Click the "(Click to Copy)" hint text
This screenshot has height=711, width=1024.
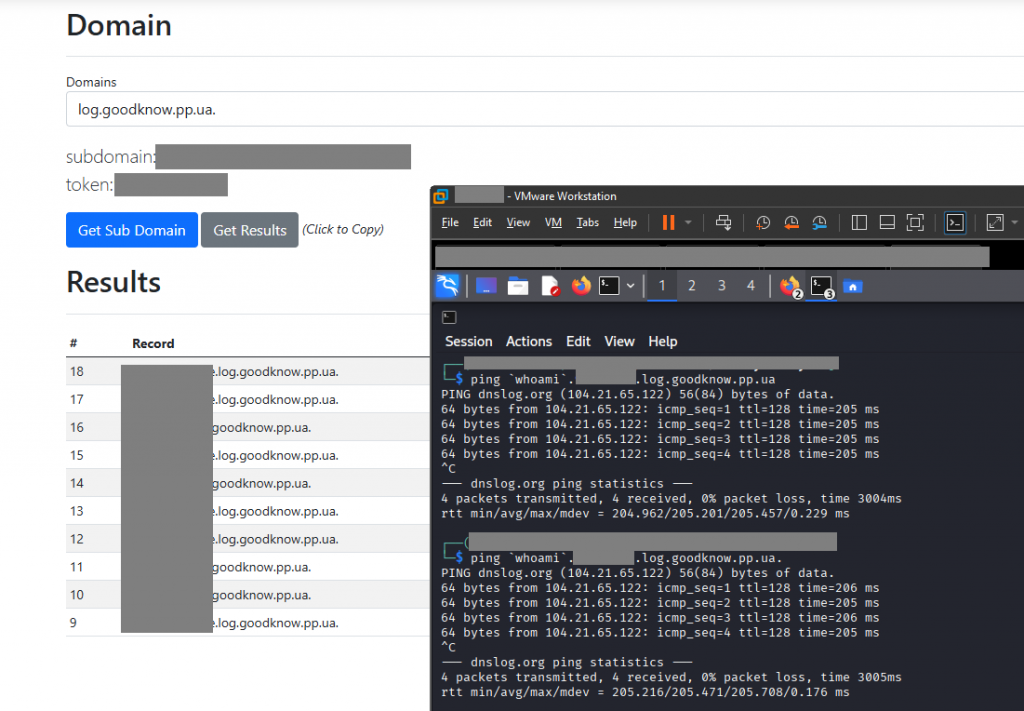[x=343, y=229]
